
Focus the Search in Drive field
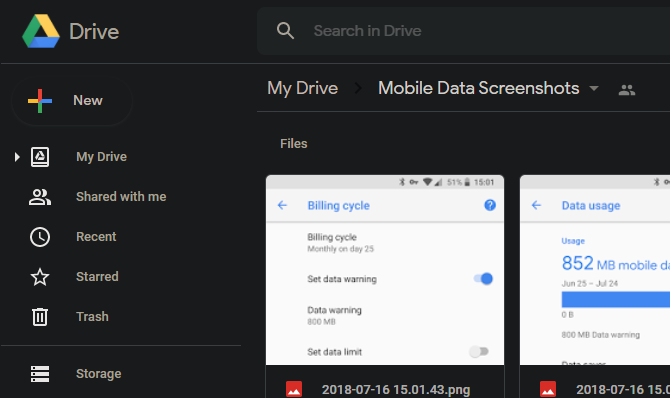pyautogui.click(x=463, y=31)
